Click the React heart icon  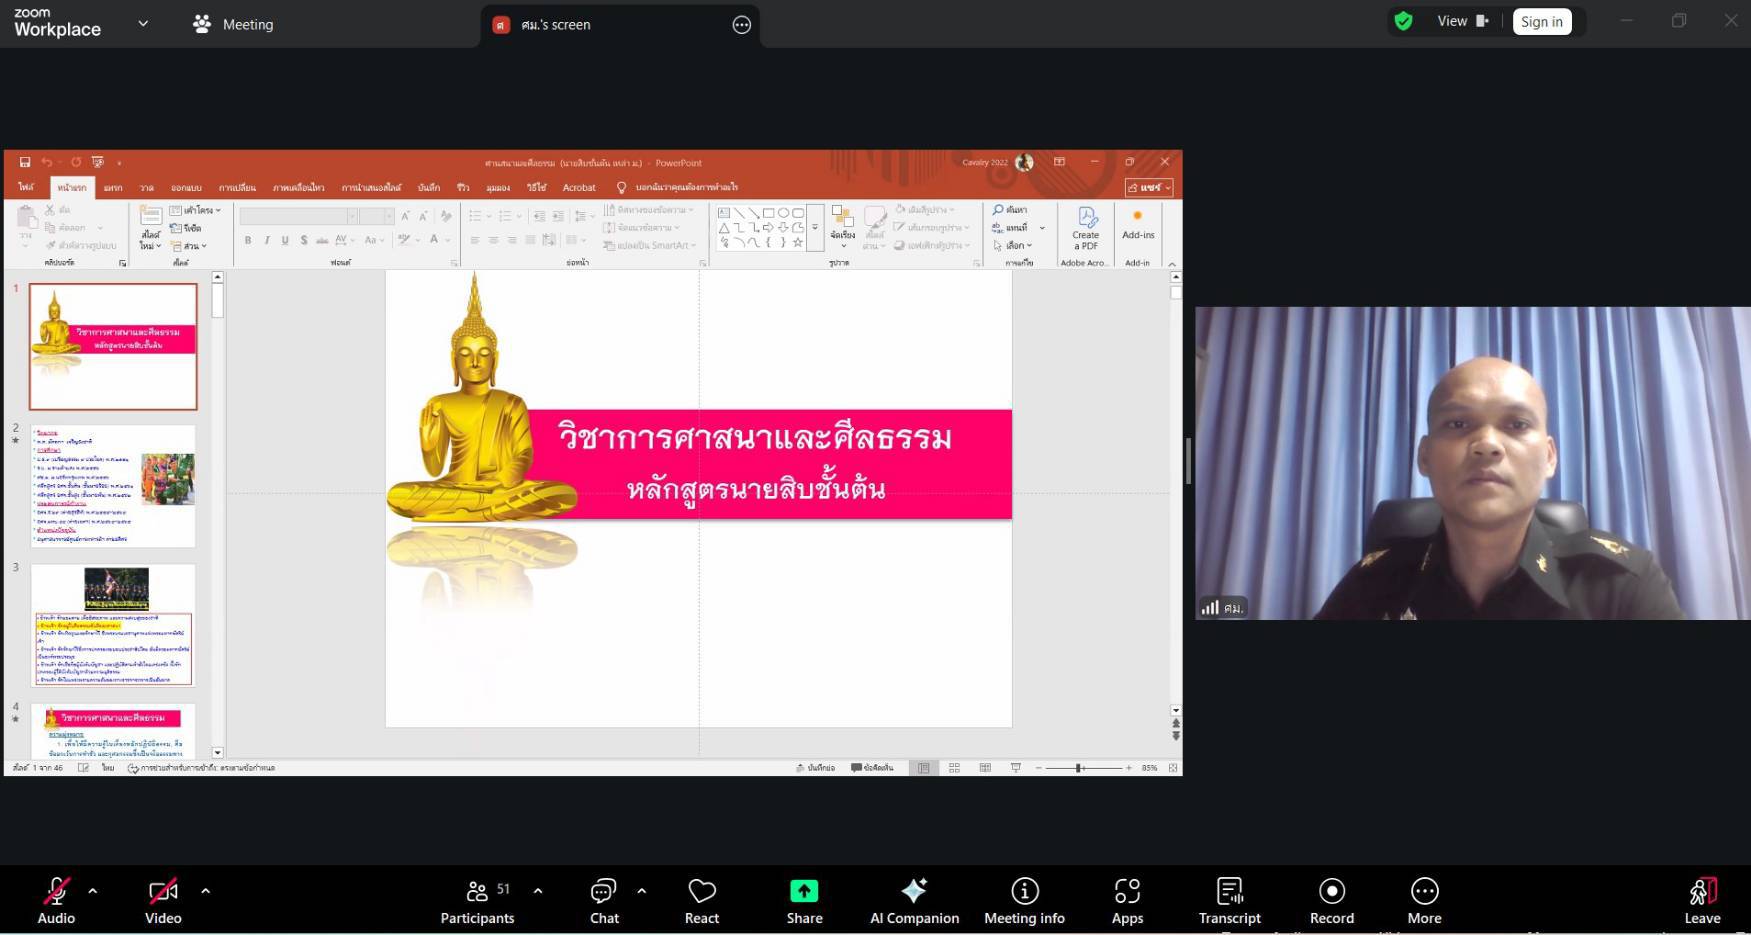pyautogui.click(x=702, y=900)
